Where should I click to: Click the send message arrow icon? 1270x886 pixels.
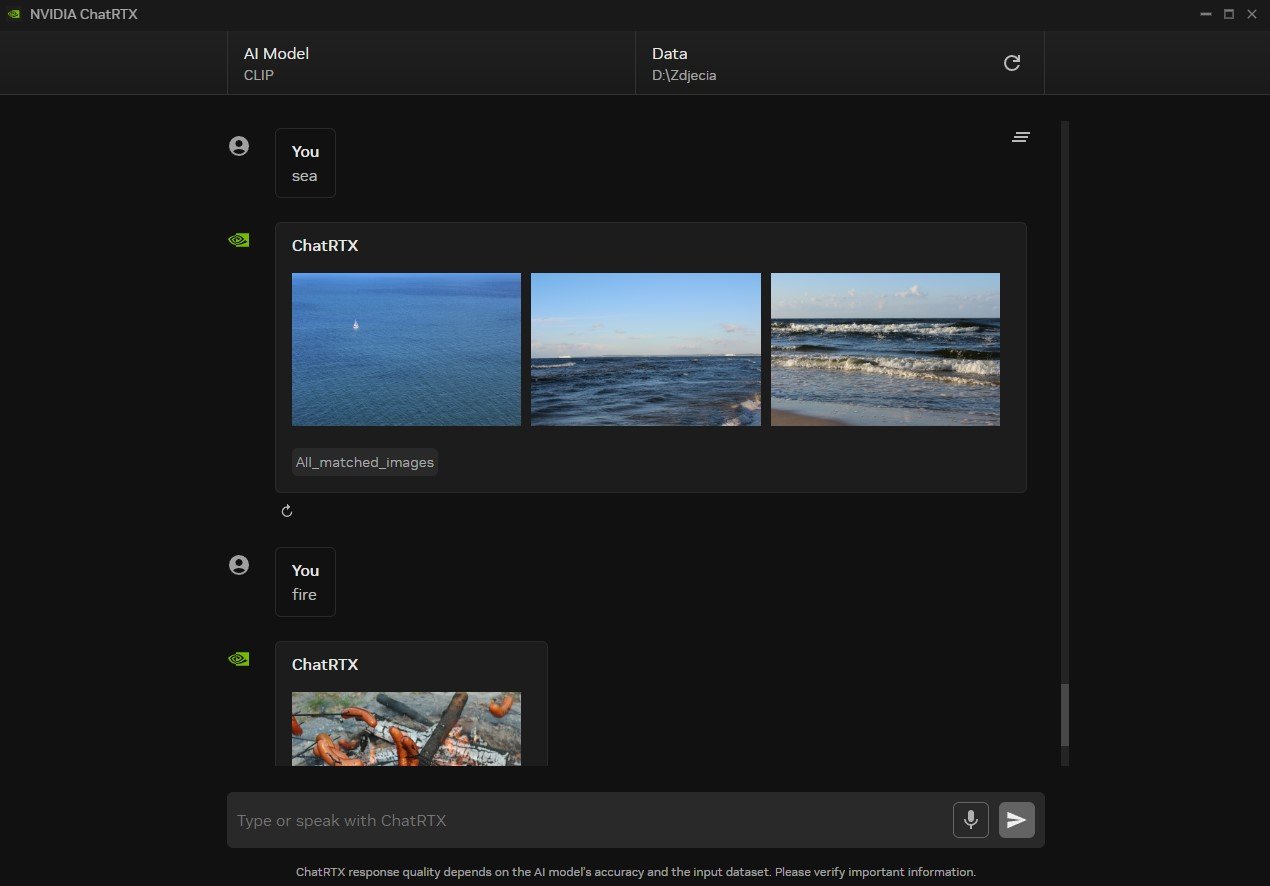(1016, 820)
